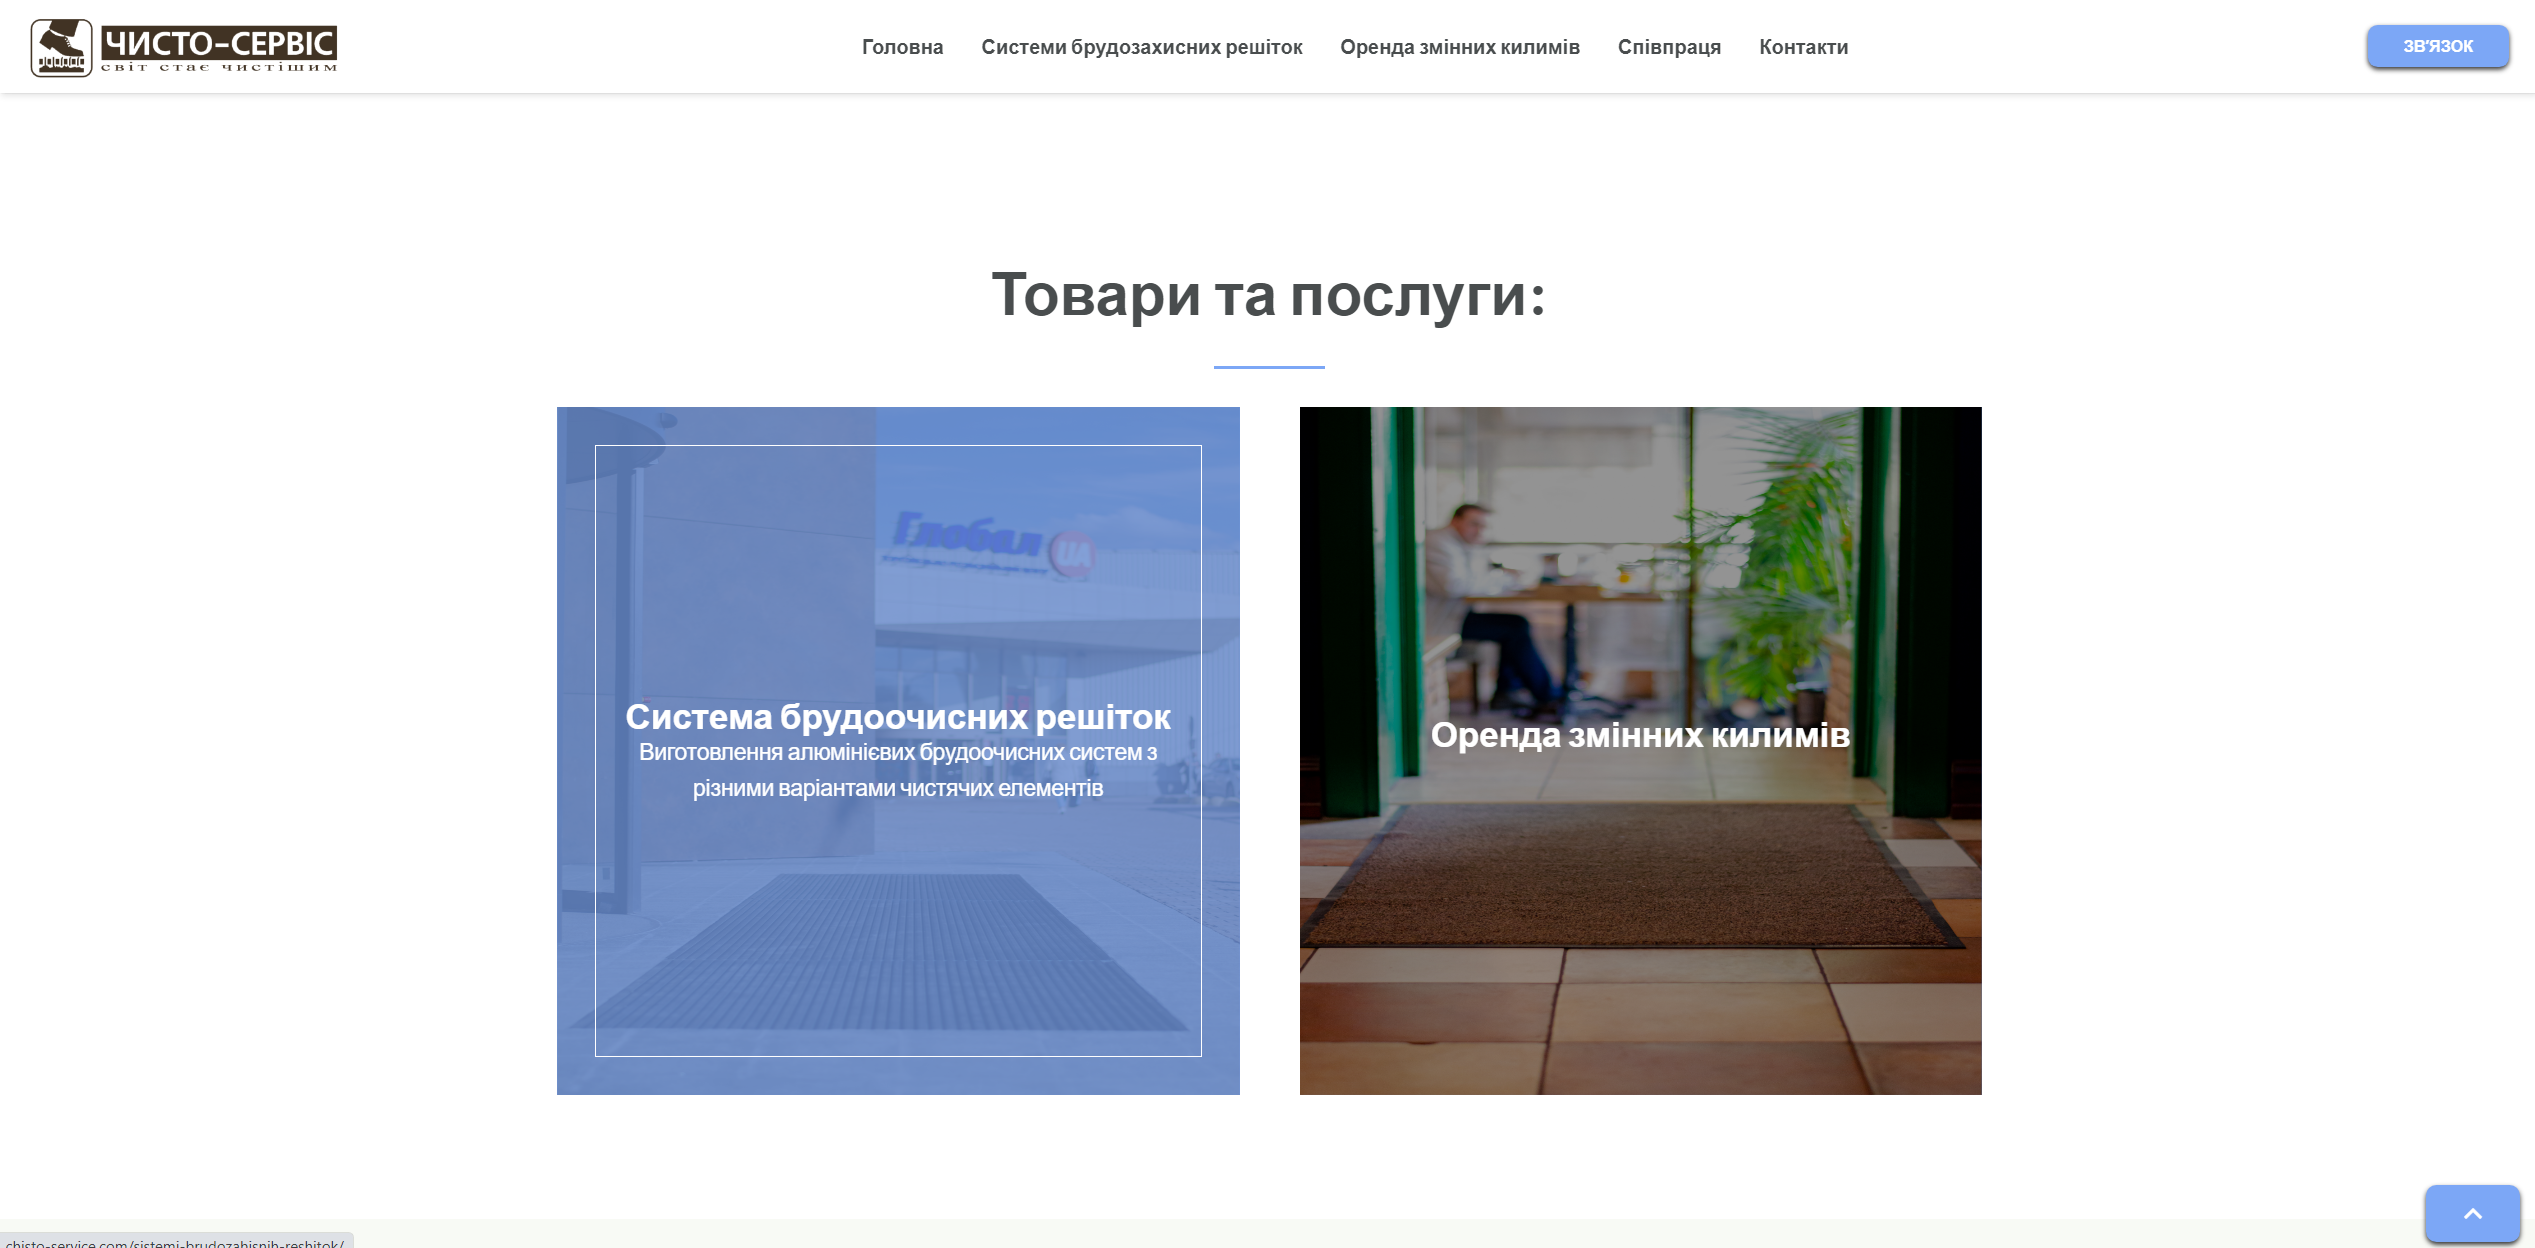Click the Оренда змінних килимів card title
The width and height of the screenshot is (2535, 1248).
1640,735
